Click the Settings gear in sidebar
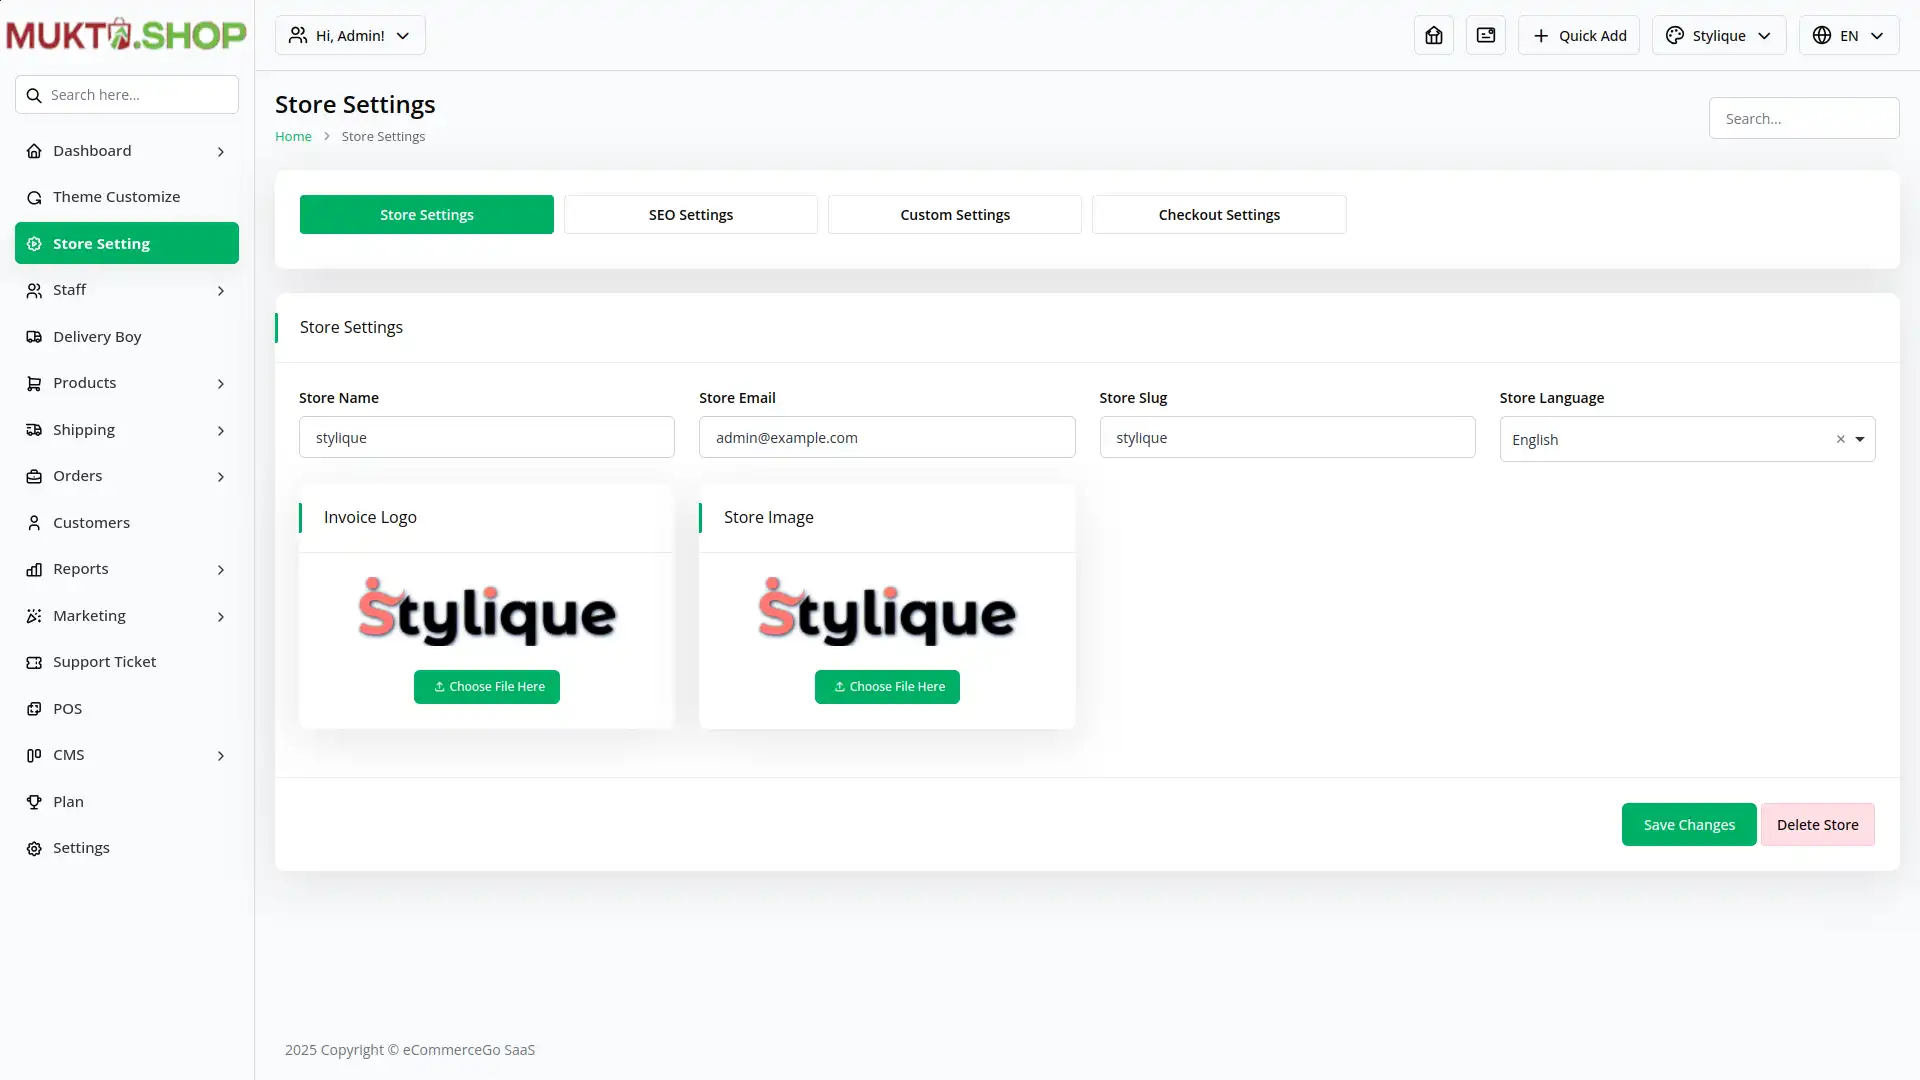Screen dimensions: 1920x1080 (34, 848)
